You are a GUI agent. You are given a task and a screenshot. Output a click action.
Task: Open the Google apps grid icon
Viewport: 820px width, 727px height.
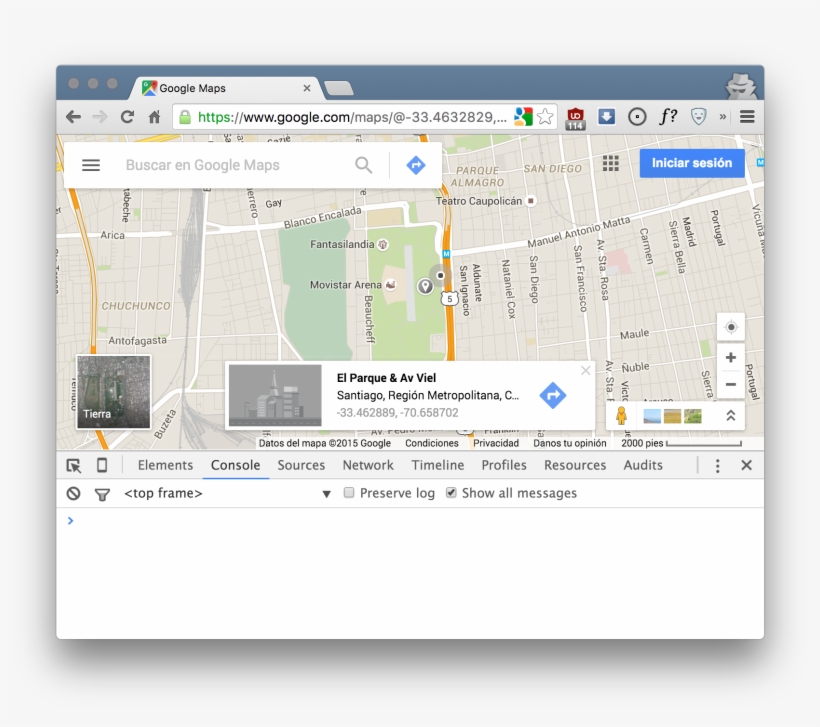click(x=610, y=163)
